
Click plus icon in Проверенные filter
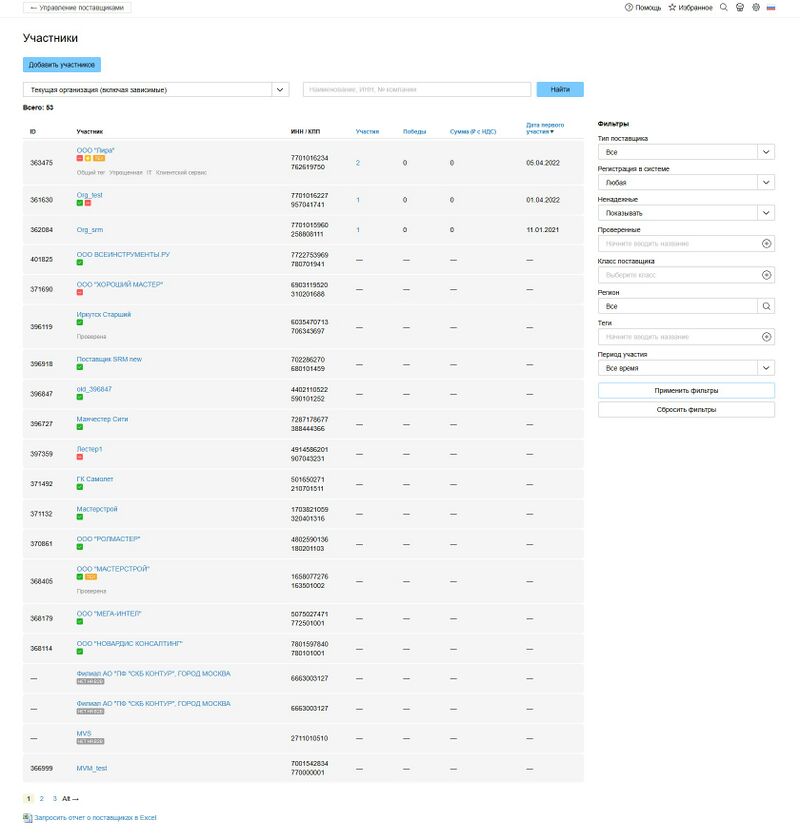(766, 243)
